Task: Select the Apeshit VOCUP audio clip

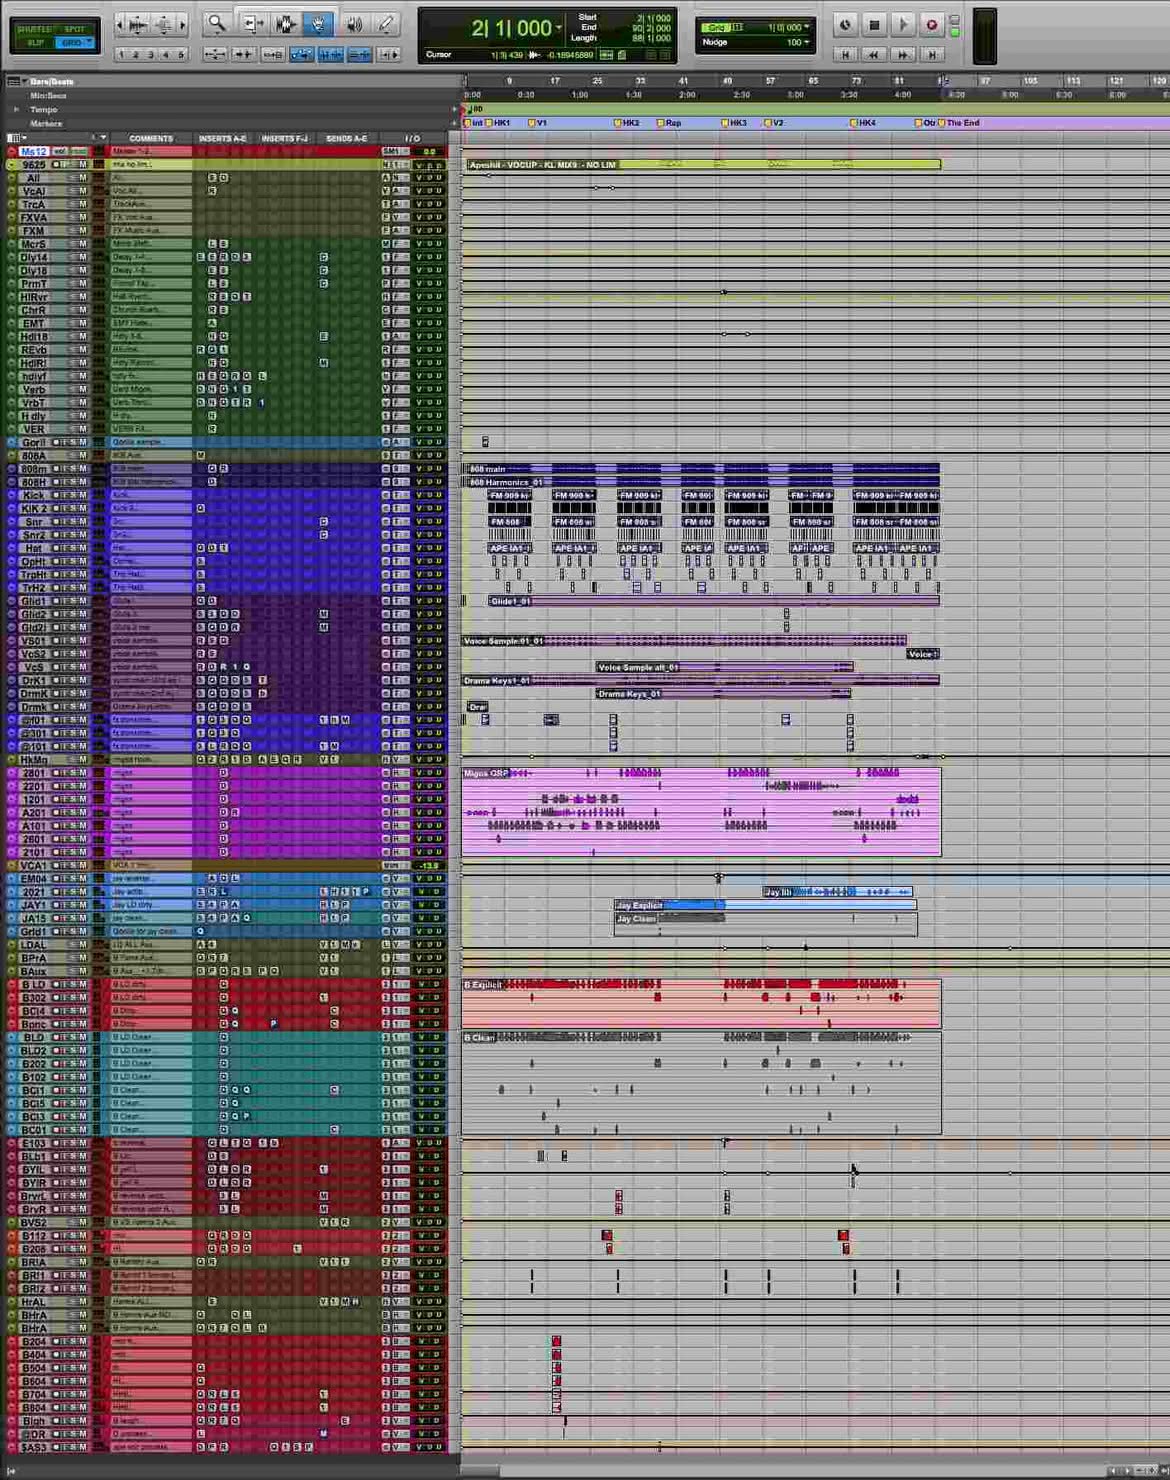Action: [701, 164]
